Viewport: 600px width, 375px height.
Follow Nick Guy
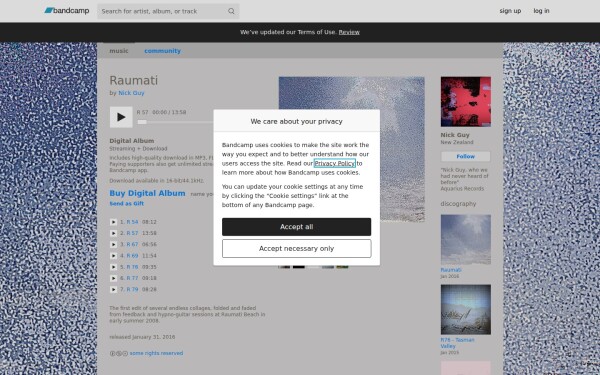(466, 157)
